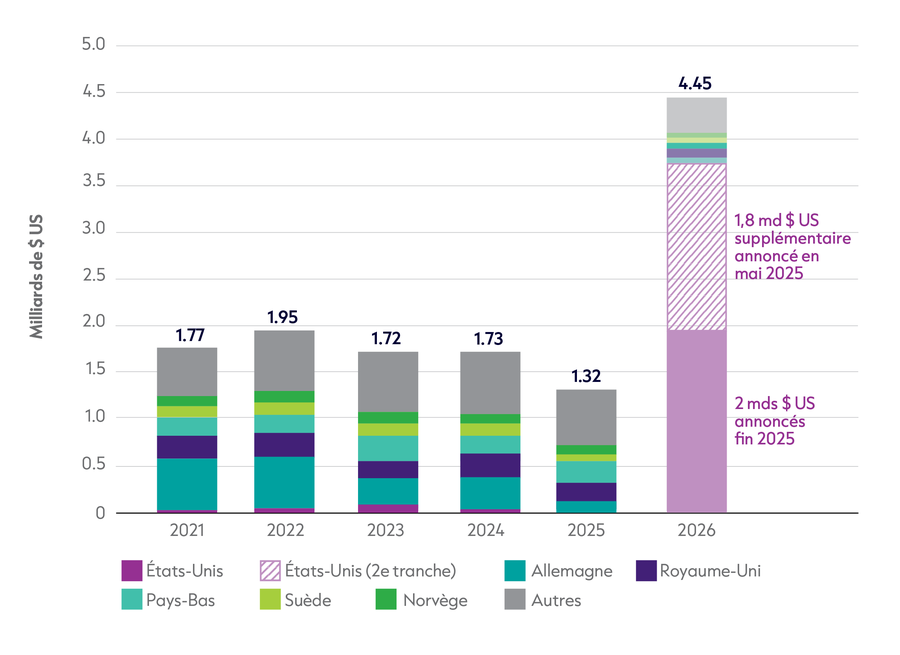Image resolution: width=900 pixels, height=655 pixels.
Task: Click the dark purple Royaume-Uni segment of 2022
Action: [284, 444]
